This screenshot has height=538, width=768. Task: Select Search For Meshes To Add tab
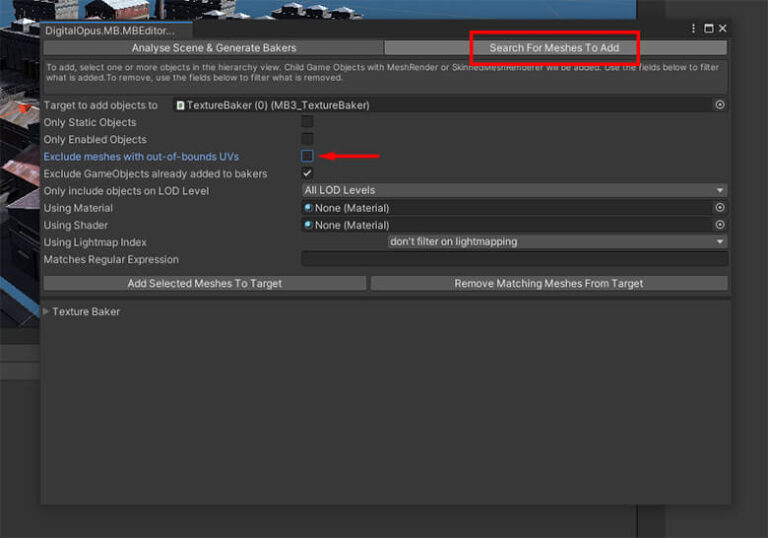point(554,48)
